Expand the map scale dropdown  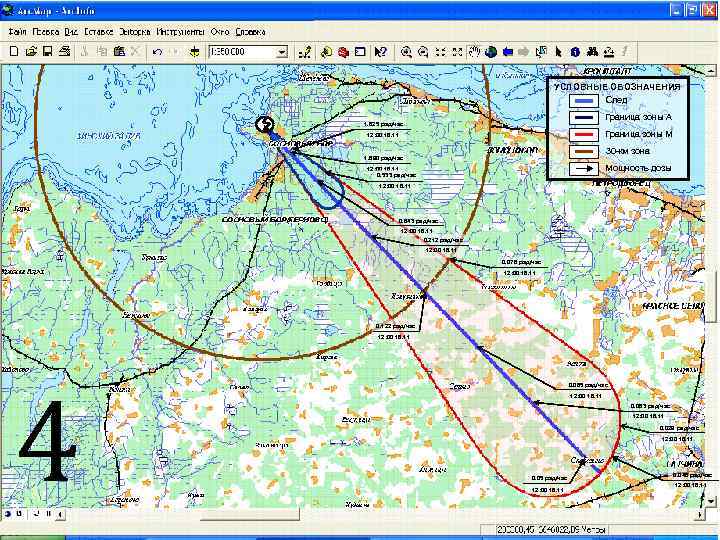282,52
